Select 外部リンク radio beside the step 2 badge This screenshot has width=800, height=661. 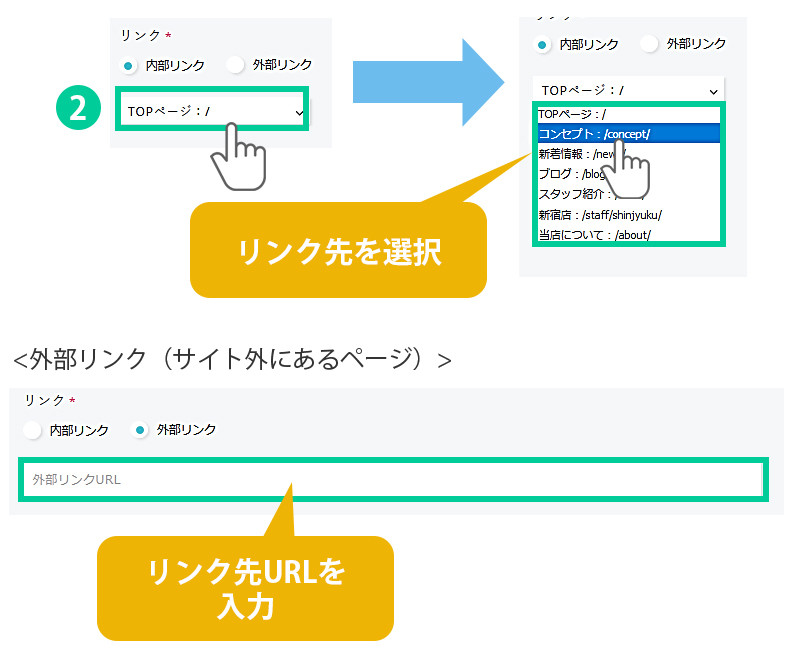pyautogui.click(x=236, y=65)
